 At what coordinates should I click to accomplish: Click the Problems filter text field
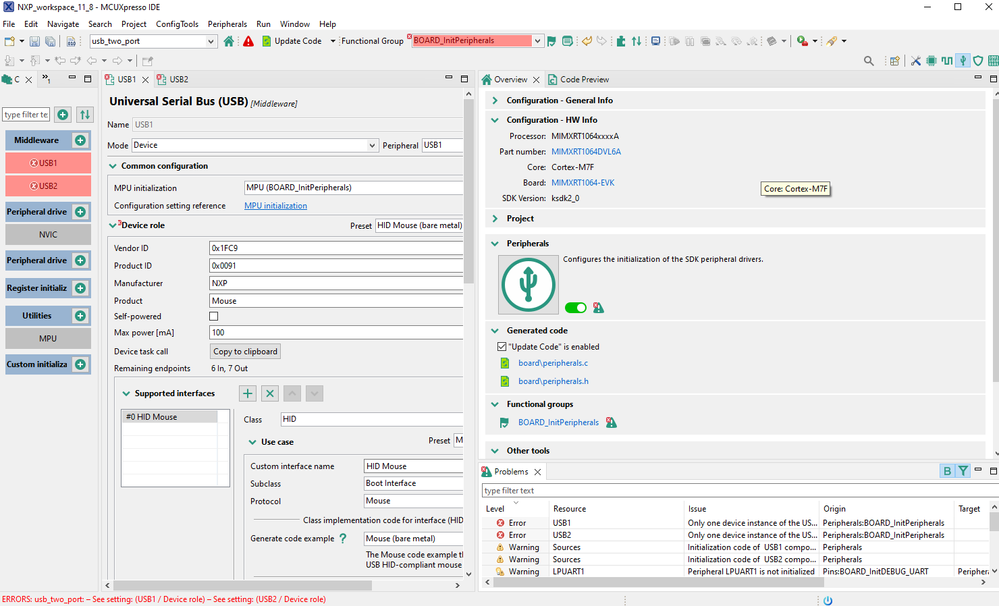[x=739, y=491]
